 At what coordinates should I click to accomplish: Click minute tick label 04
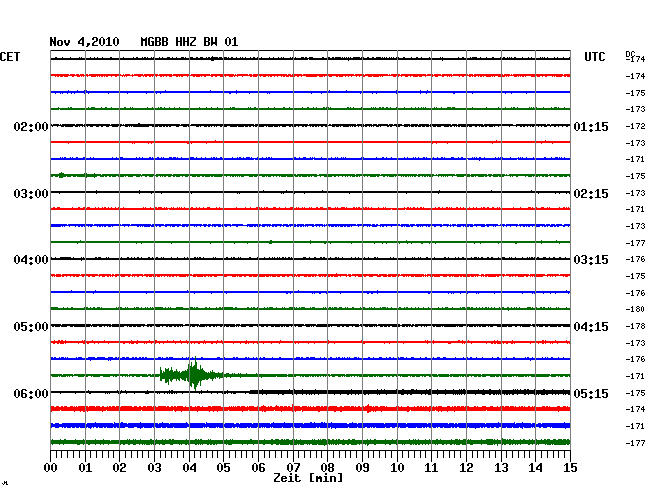click(189, 467)
